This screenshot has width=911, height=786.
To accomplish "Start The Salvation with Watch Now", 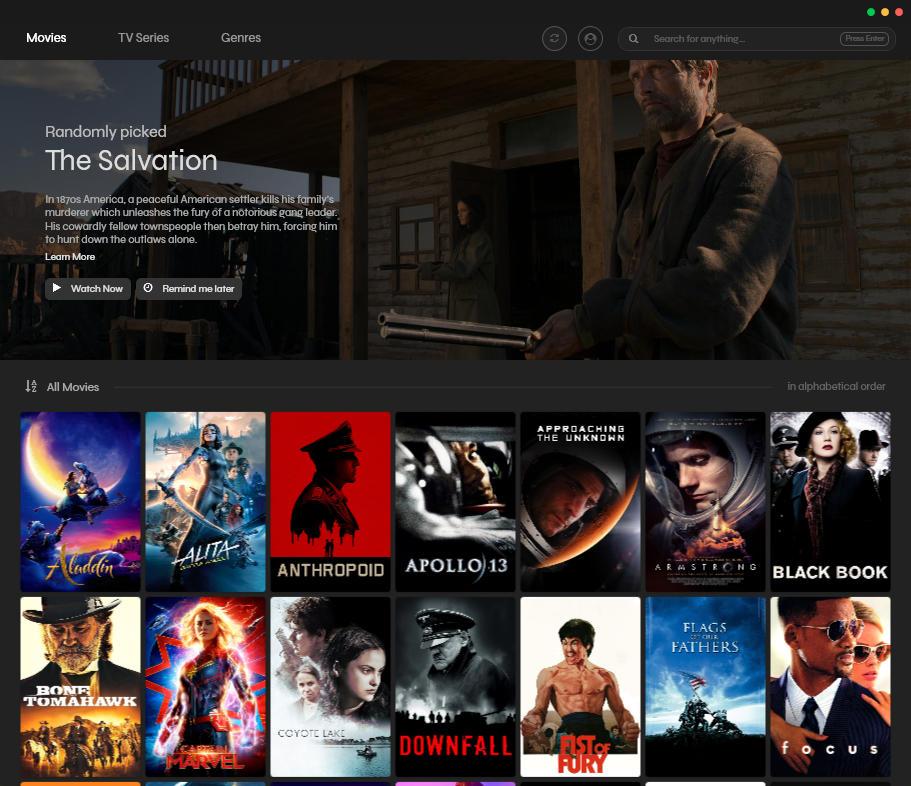I will pyautogui.click(x=88, y=289).
